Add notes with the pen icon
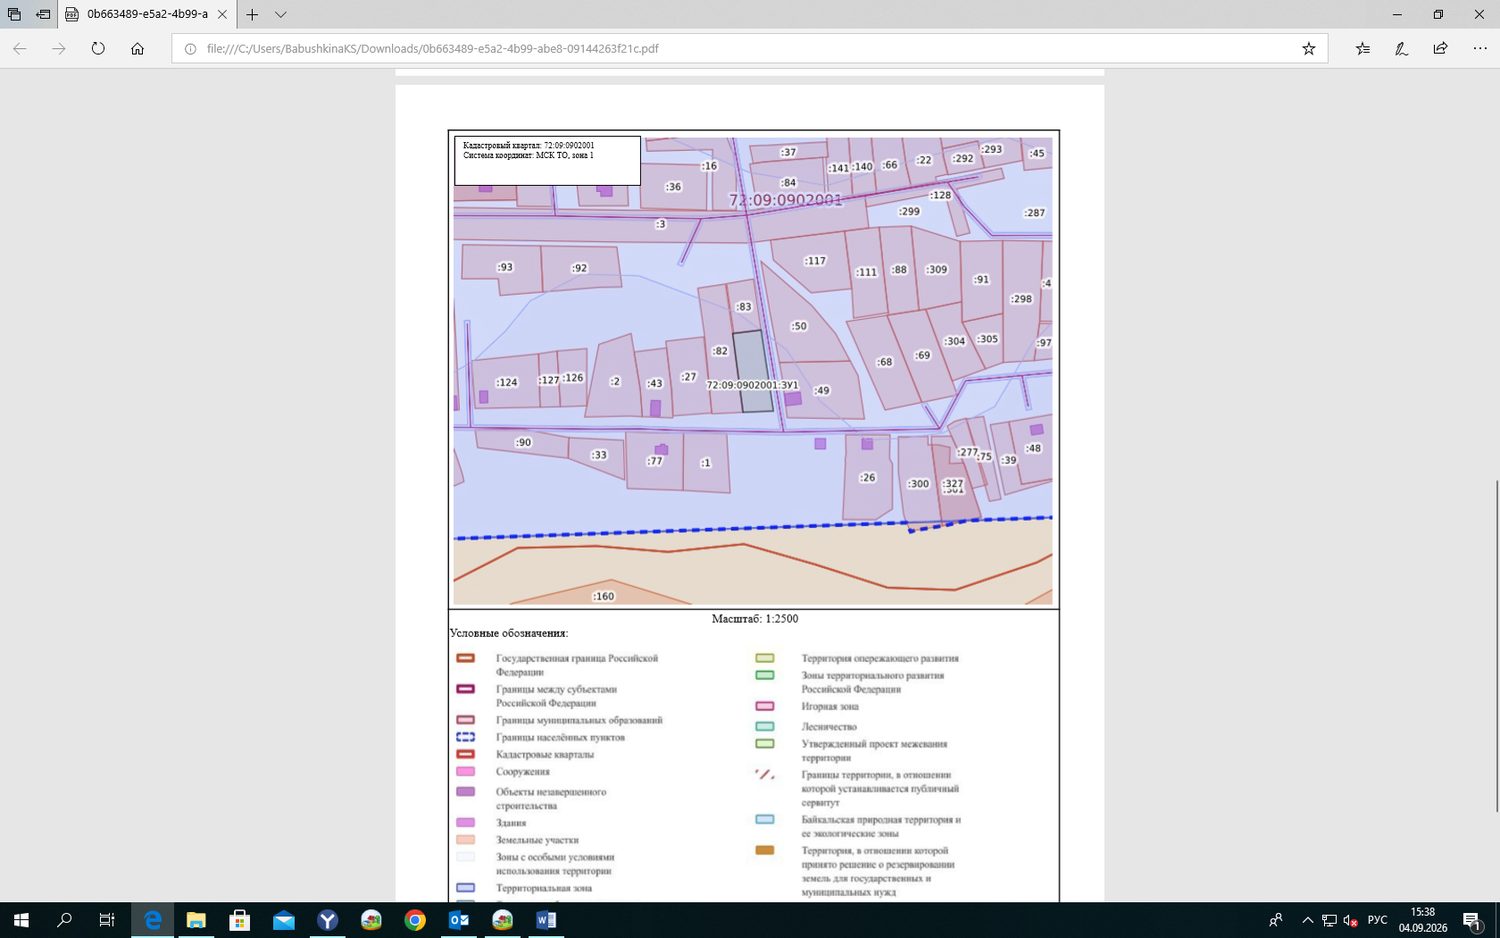The image size is (1500, 938). coord(1402,48)
